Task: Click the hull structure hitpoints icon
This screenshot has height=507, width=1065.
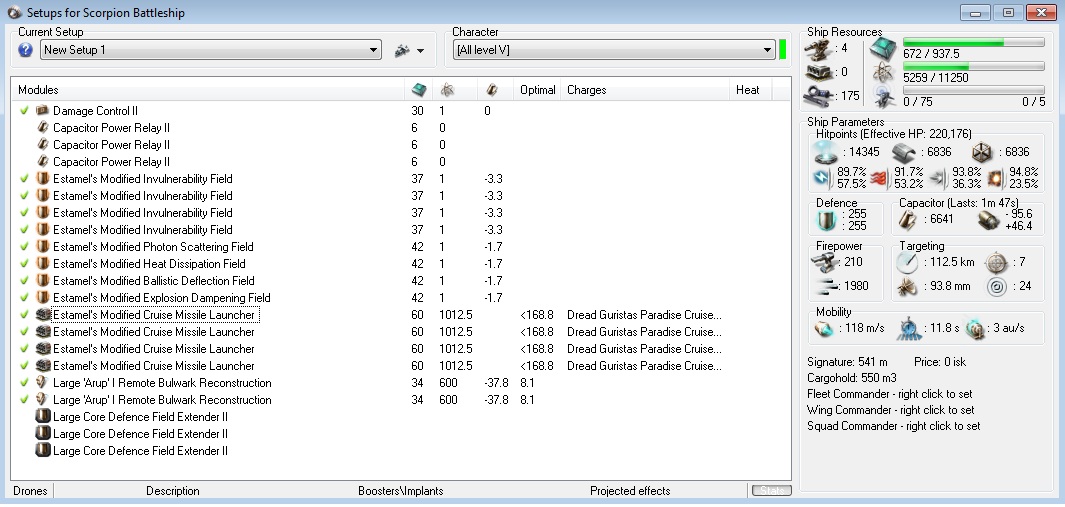Action: tap(982, 152)
